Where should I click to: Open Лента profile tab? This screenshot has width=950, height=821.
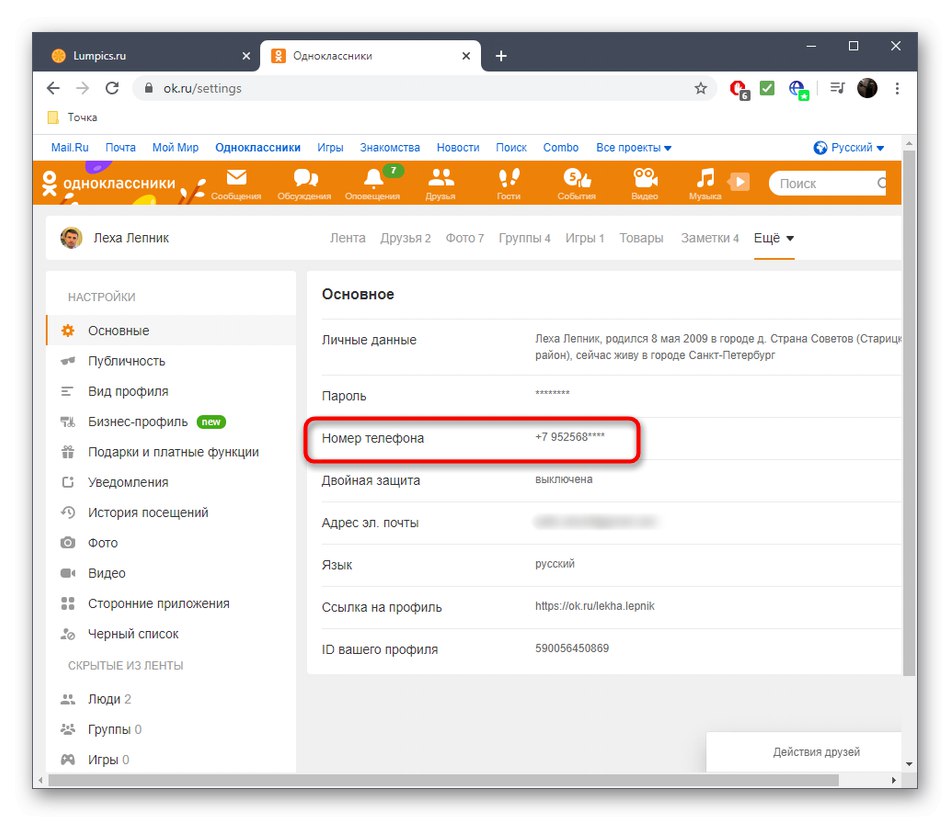tap(347, 238)
